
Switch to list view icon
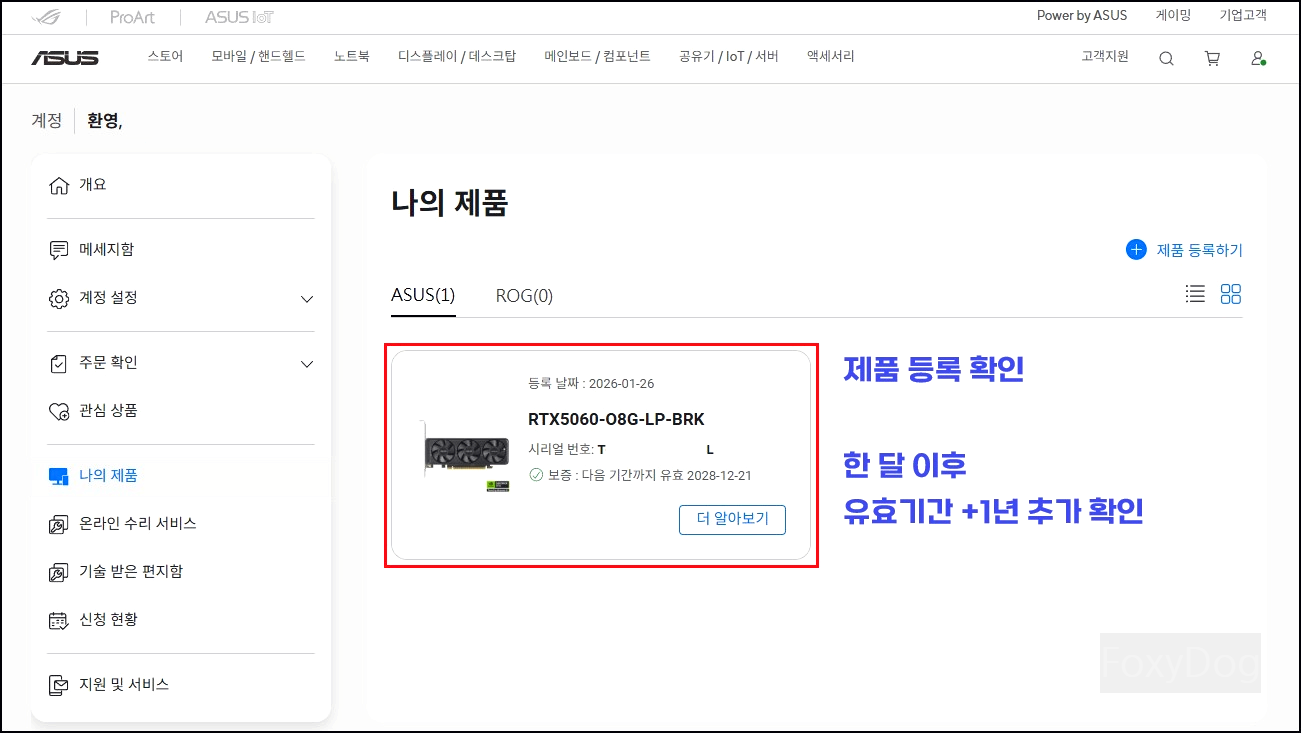coord(1195,294)
